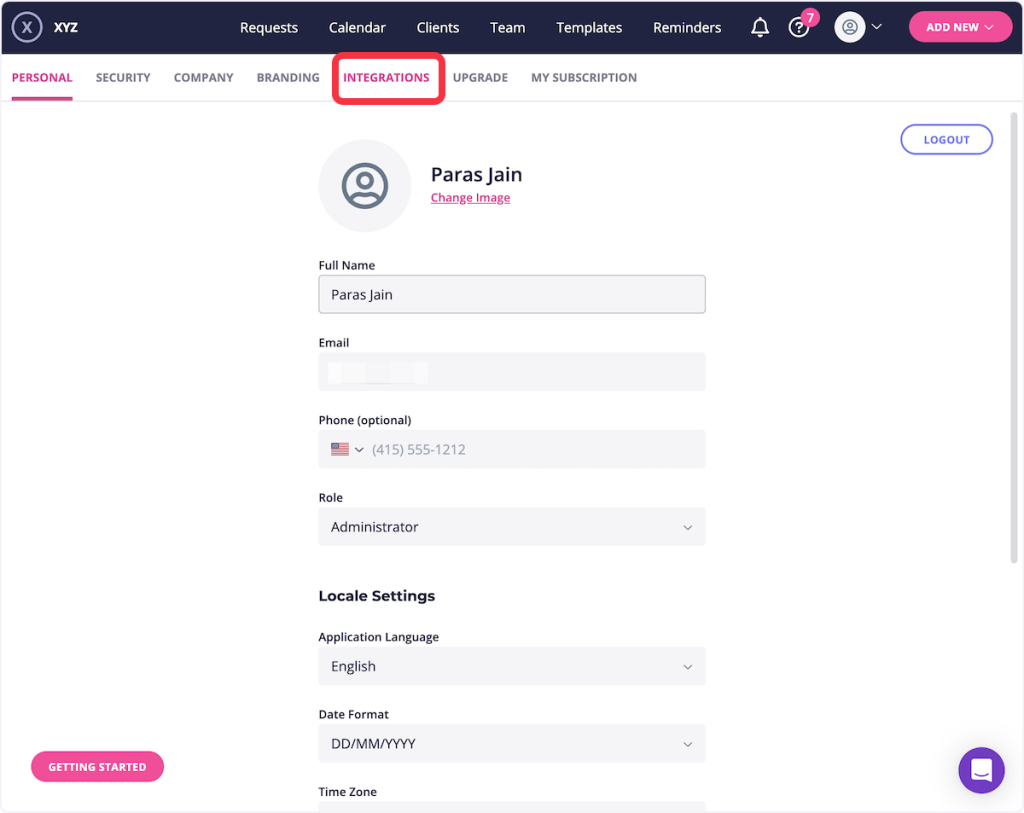Click the Getting Started button
This screenshot has width=1024, height=813.
[x=97, y=767]
